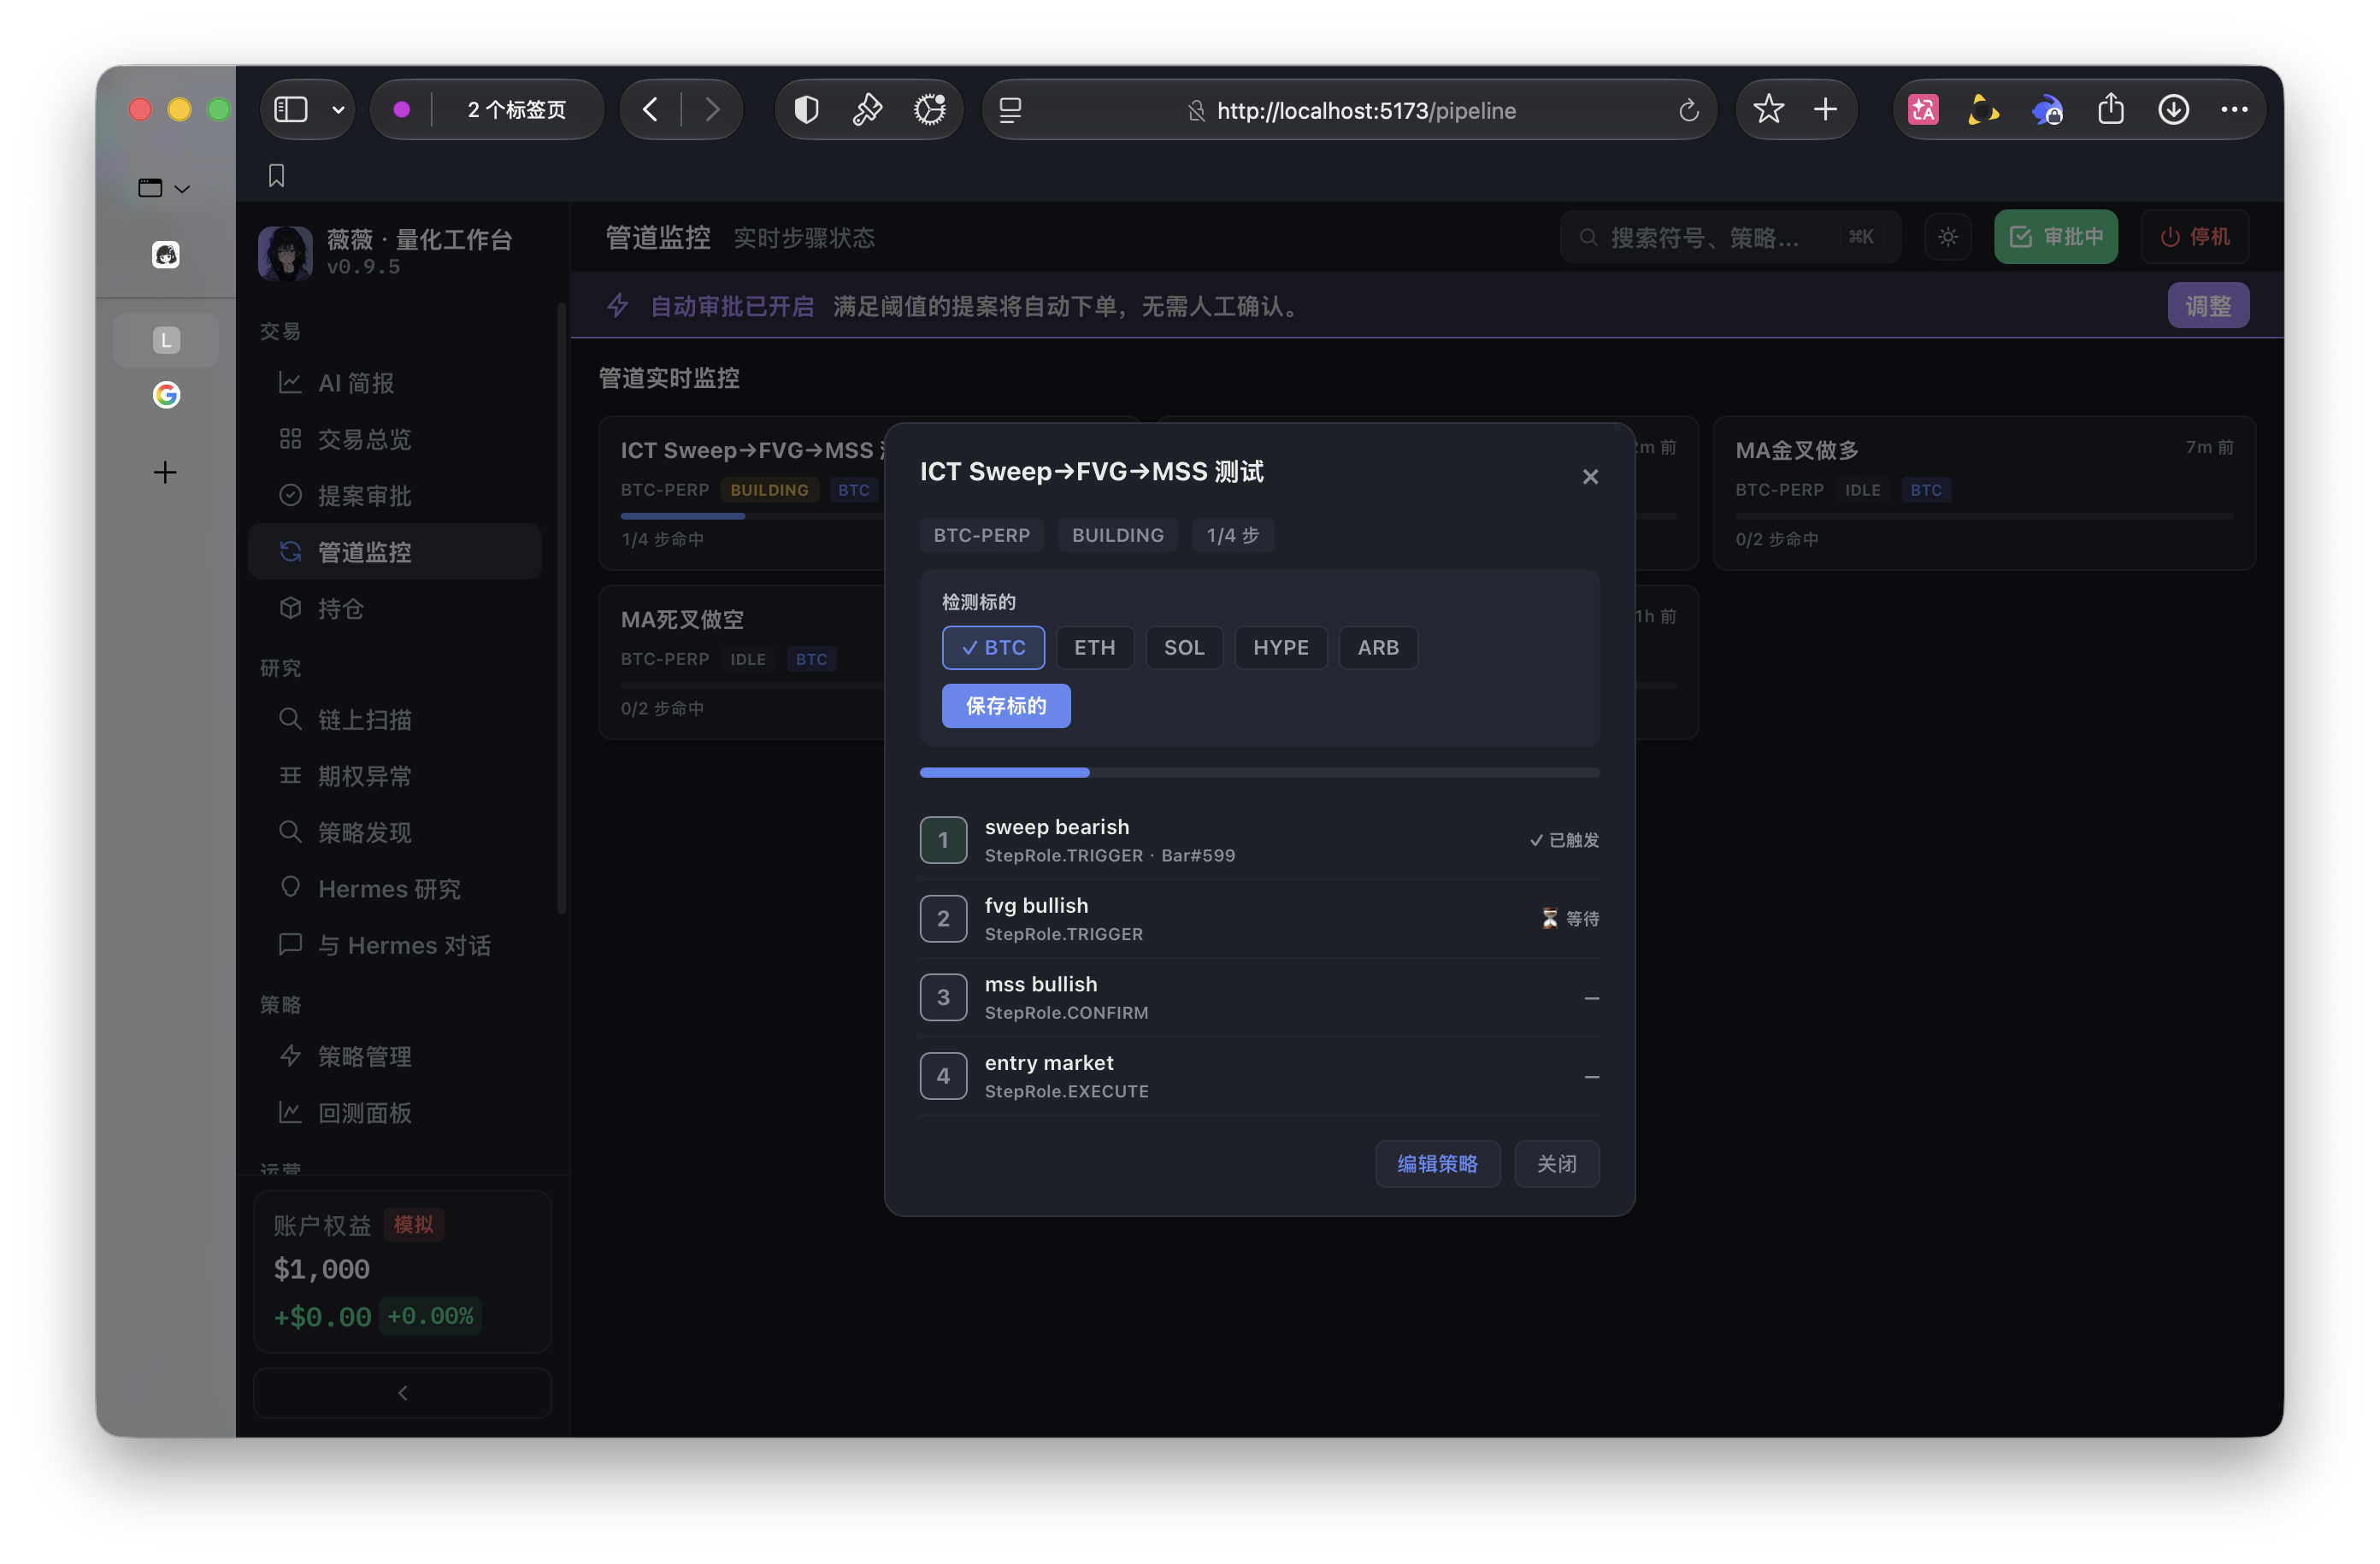The height and width of the screenshot is (1564, 2380).
Task: Open the yellow triangle extension icon
Action: 1984,110
